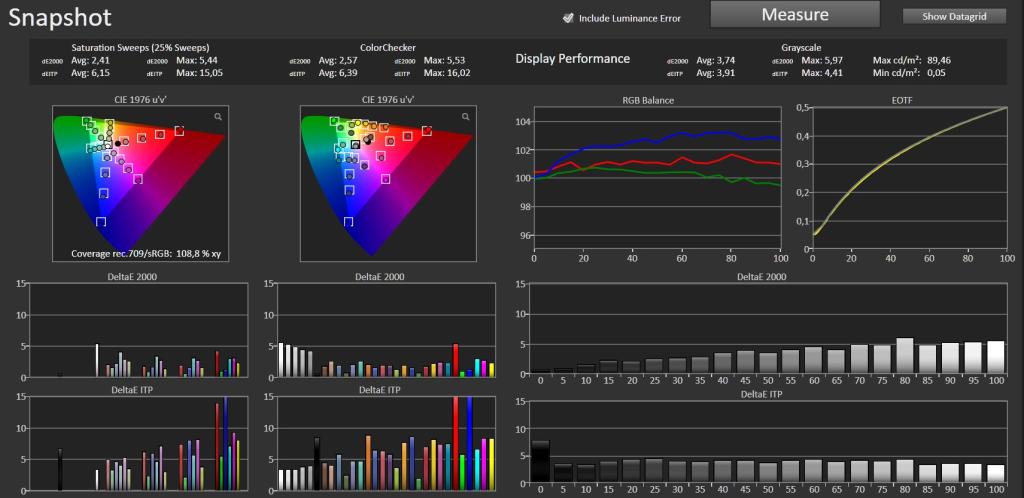
Task: Click the bottom blue target square in Saturation Sweeps gamut
Action: click(101, 222)
